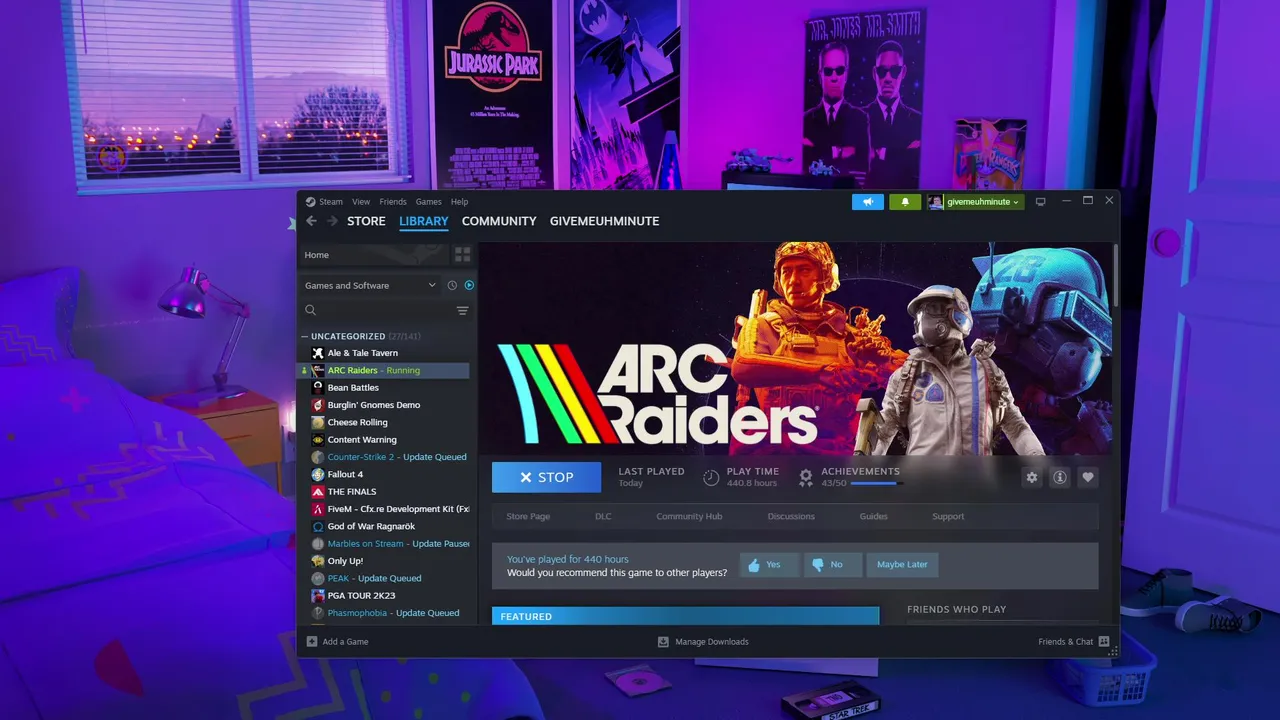Switch to the STORE tab
Viewport: 1280px width, 720px height.
tap(366, 221)
